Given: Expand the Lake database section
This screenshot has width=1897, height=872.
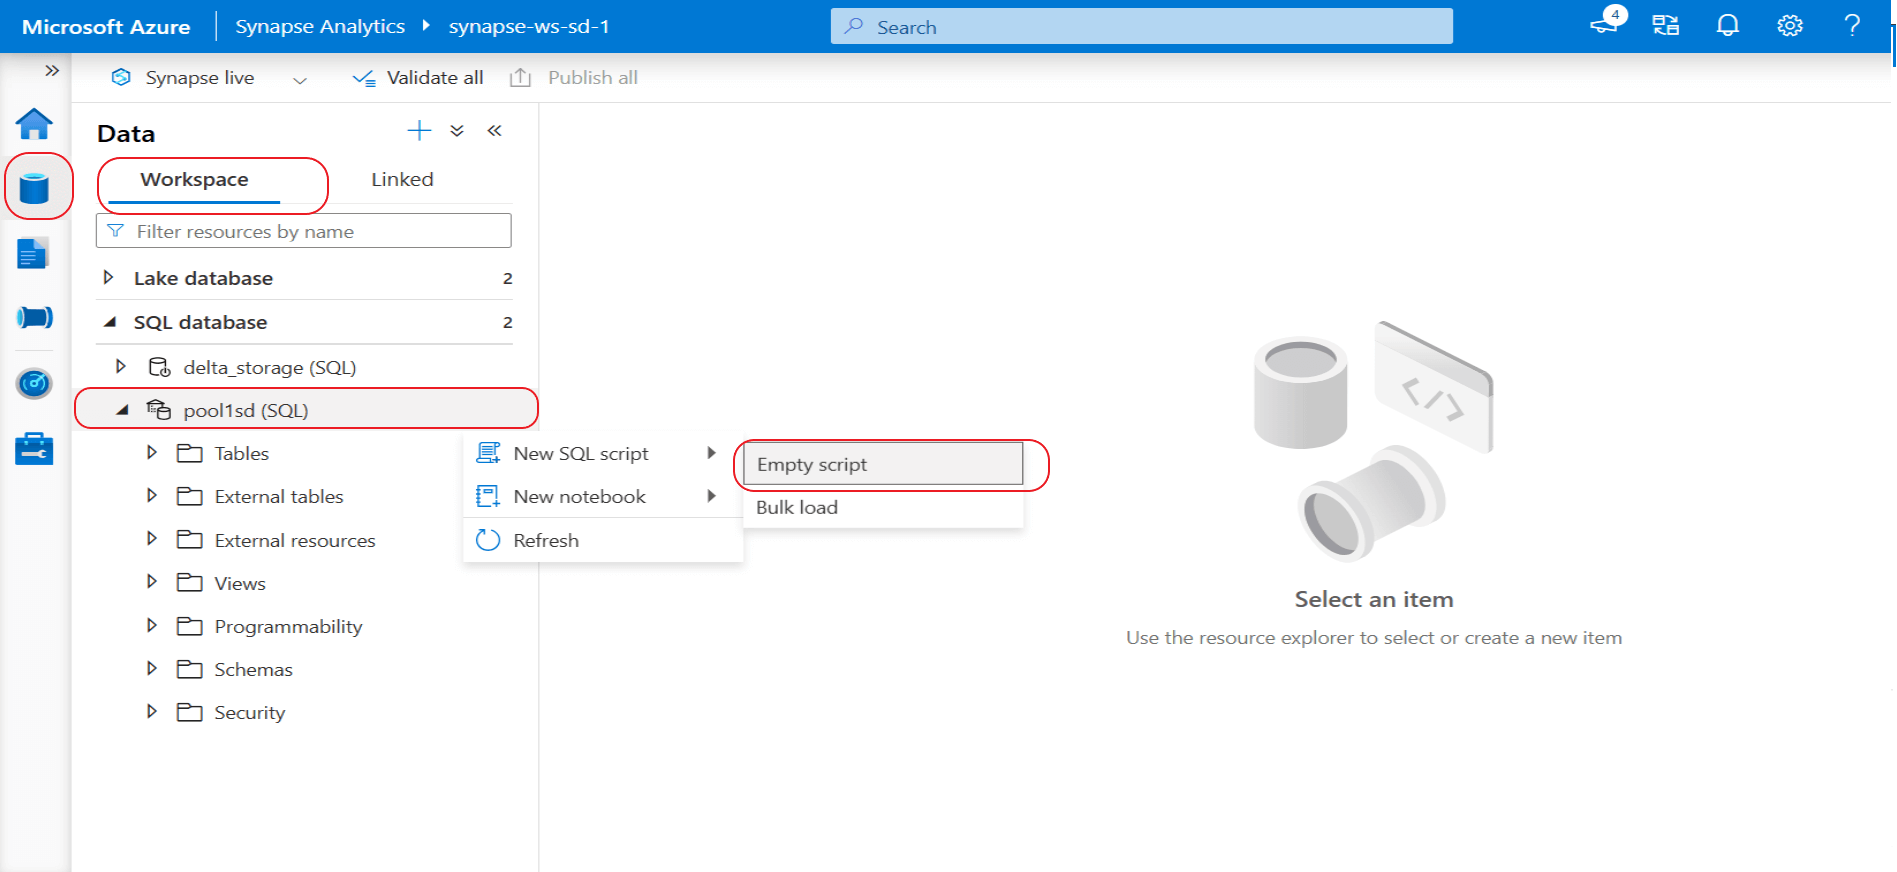Looking at the screenshot, I should click(109, 277).
